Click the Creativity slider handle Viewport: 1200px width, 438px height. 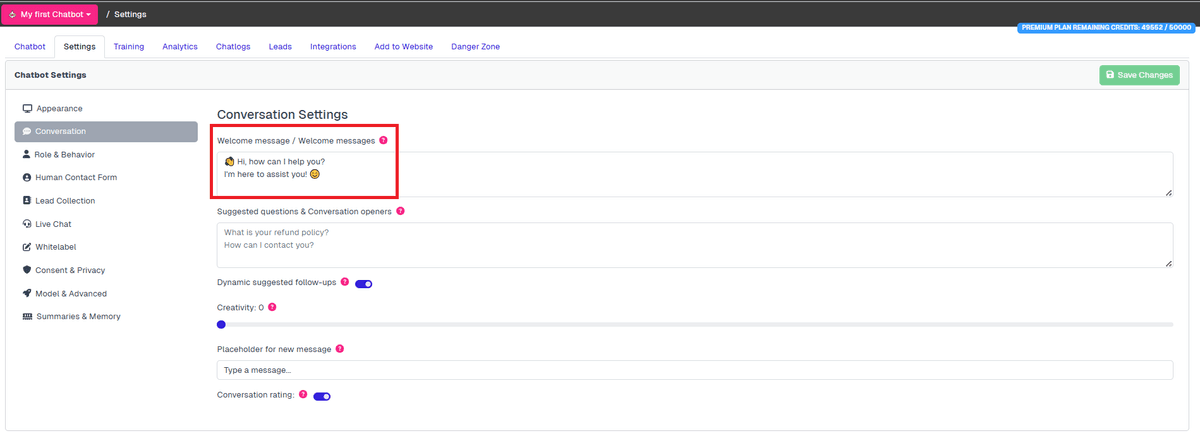click(x=221, y=324)
